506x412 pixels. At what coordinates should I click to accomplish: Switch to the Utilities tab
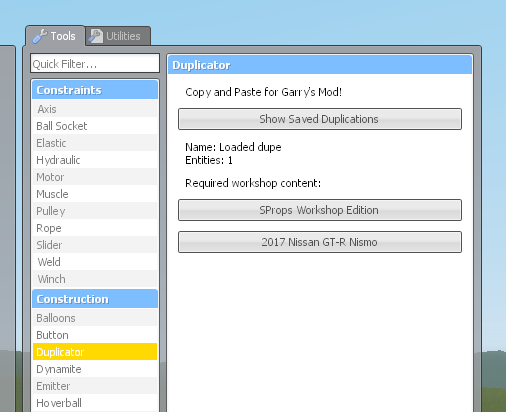pyautogui.click(x=118, y=36)
